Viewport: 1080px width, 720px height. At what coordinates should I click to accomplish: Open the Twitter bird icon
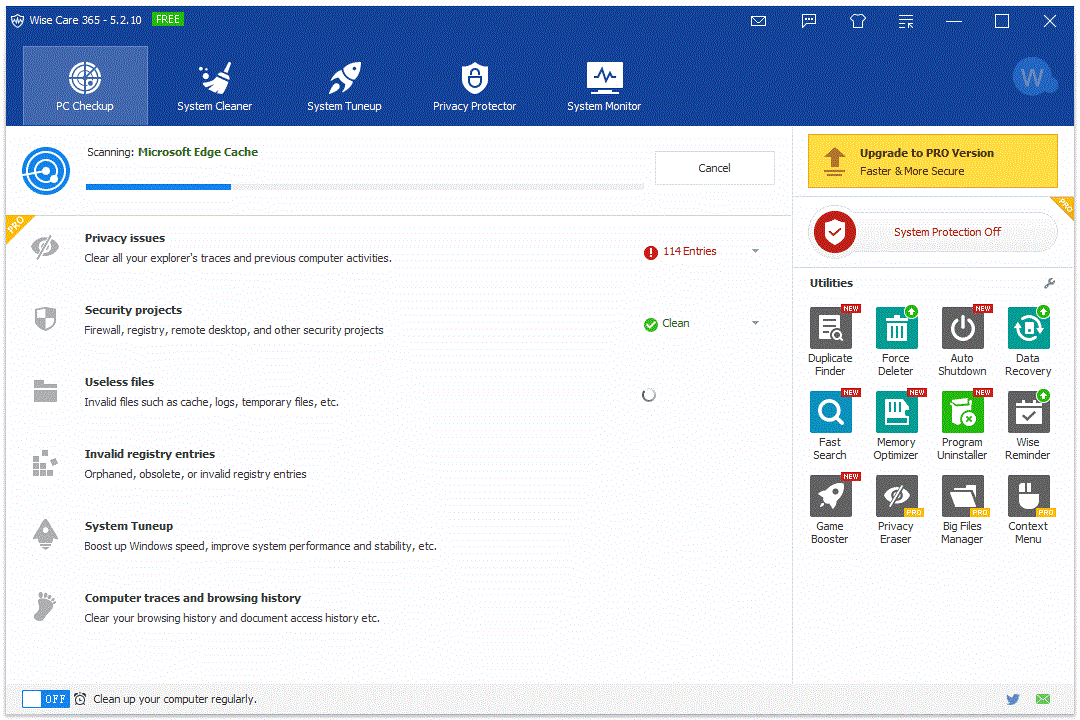click(x=1012, y=699)
